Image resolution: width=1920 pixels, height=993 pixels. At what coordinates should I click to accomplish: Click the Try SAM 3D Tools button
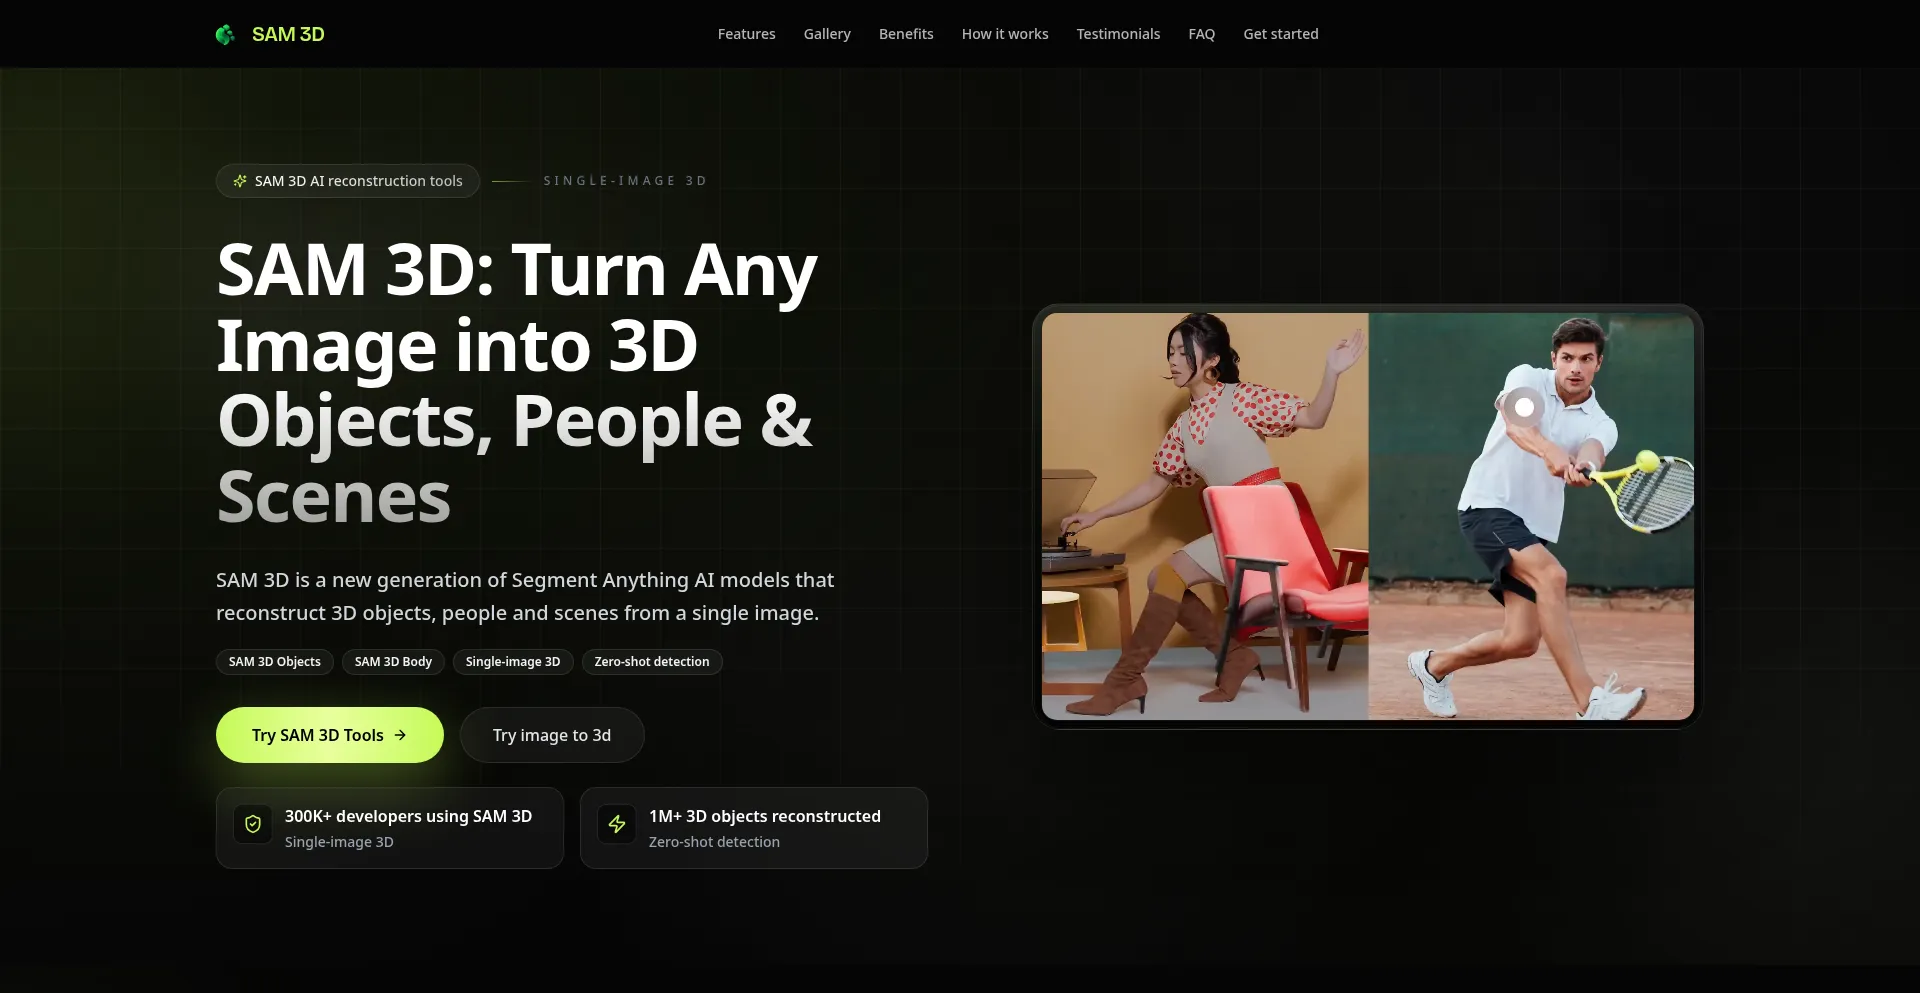pos(330,735)
